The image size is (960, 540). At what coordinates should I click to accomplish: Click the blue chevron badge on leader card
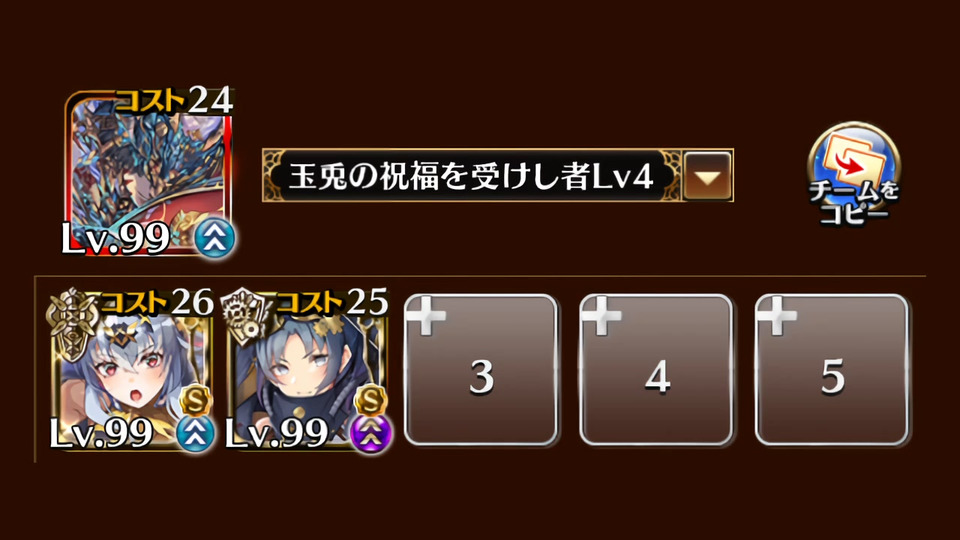point(215,238)
